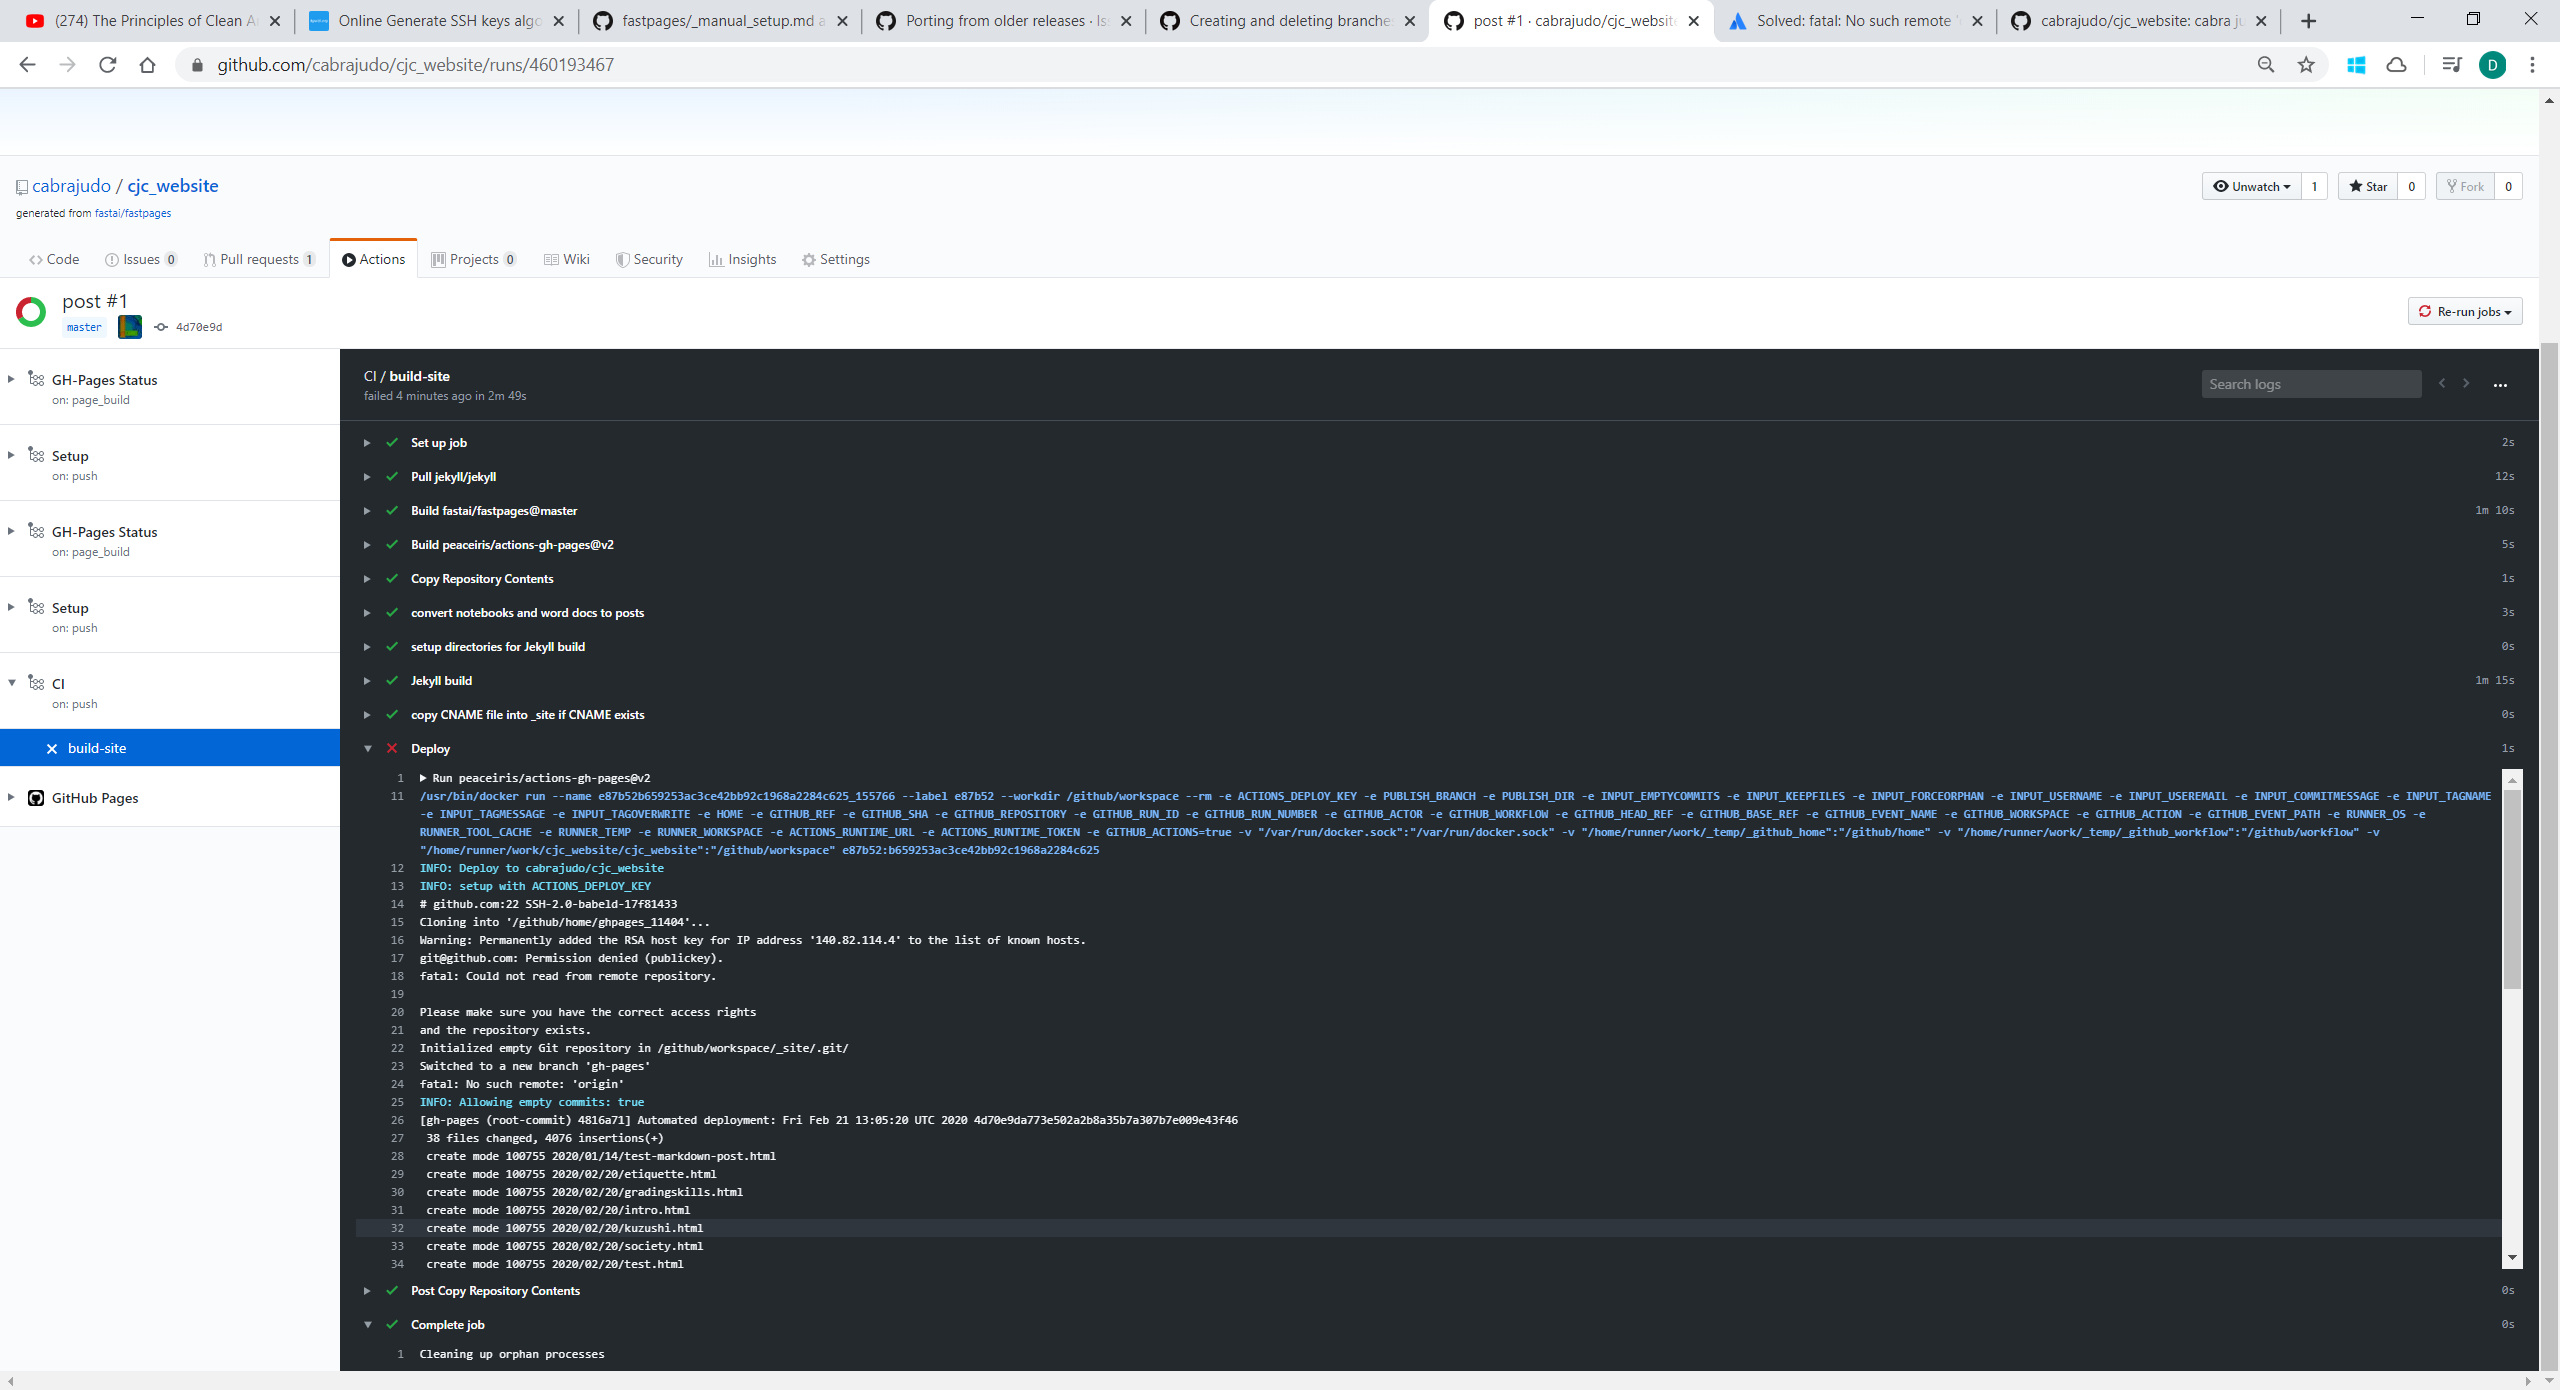Open log options via ellipsis icon
2560x1390 pixels.
2501,385
